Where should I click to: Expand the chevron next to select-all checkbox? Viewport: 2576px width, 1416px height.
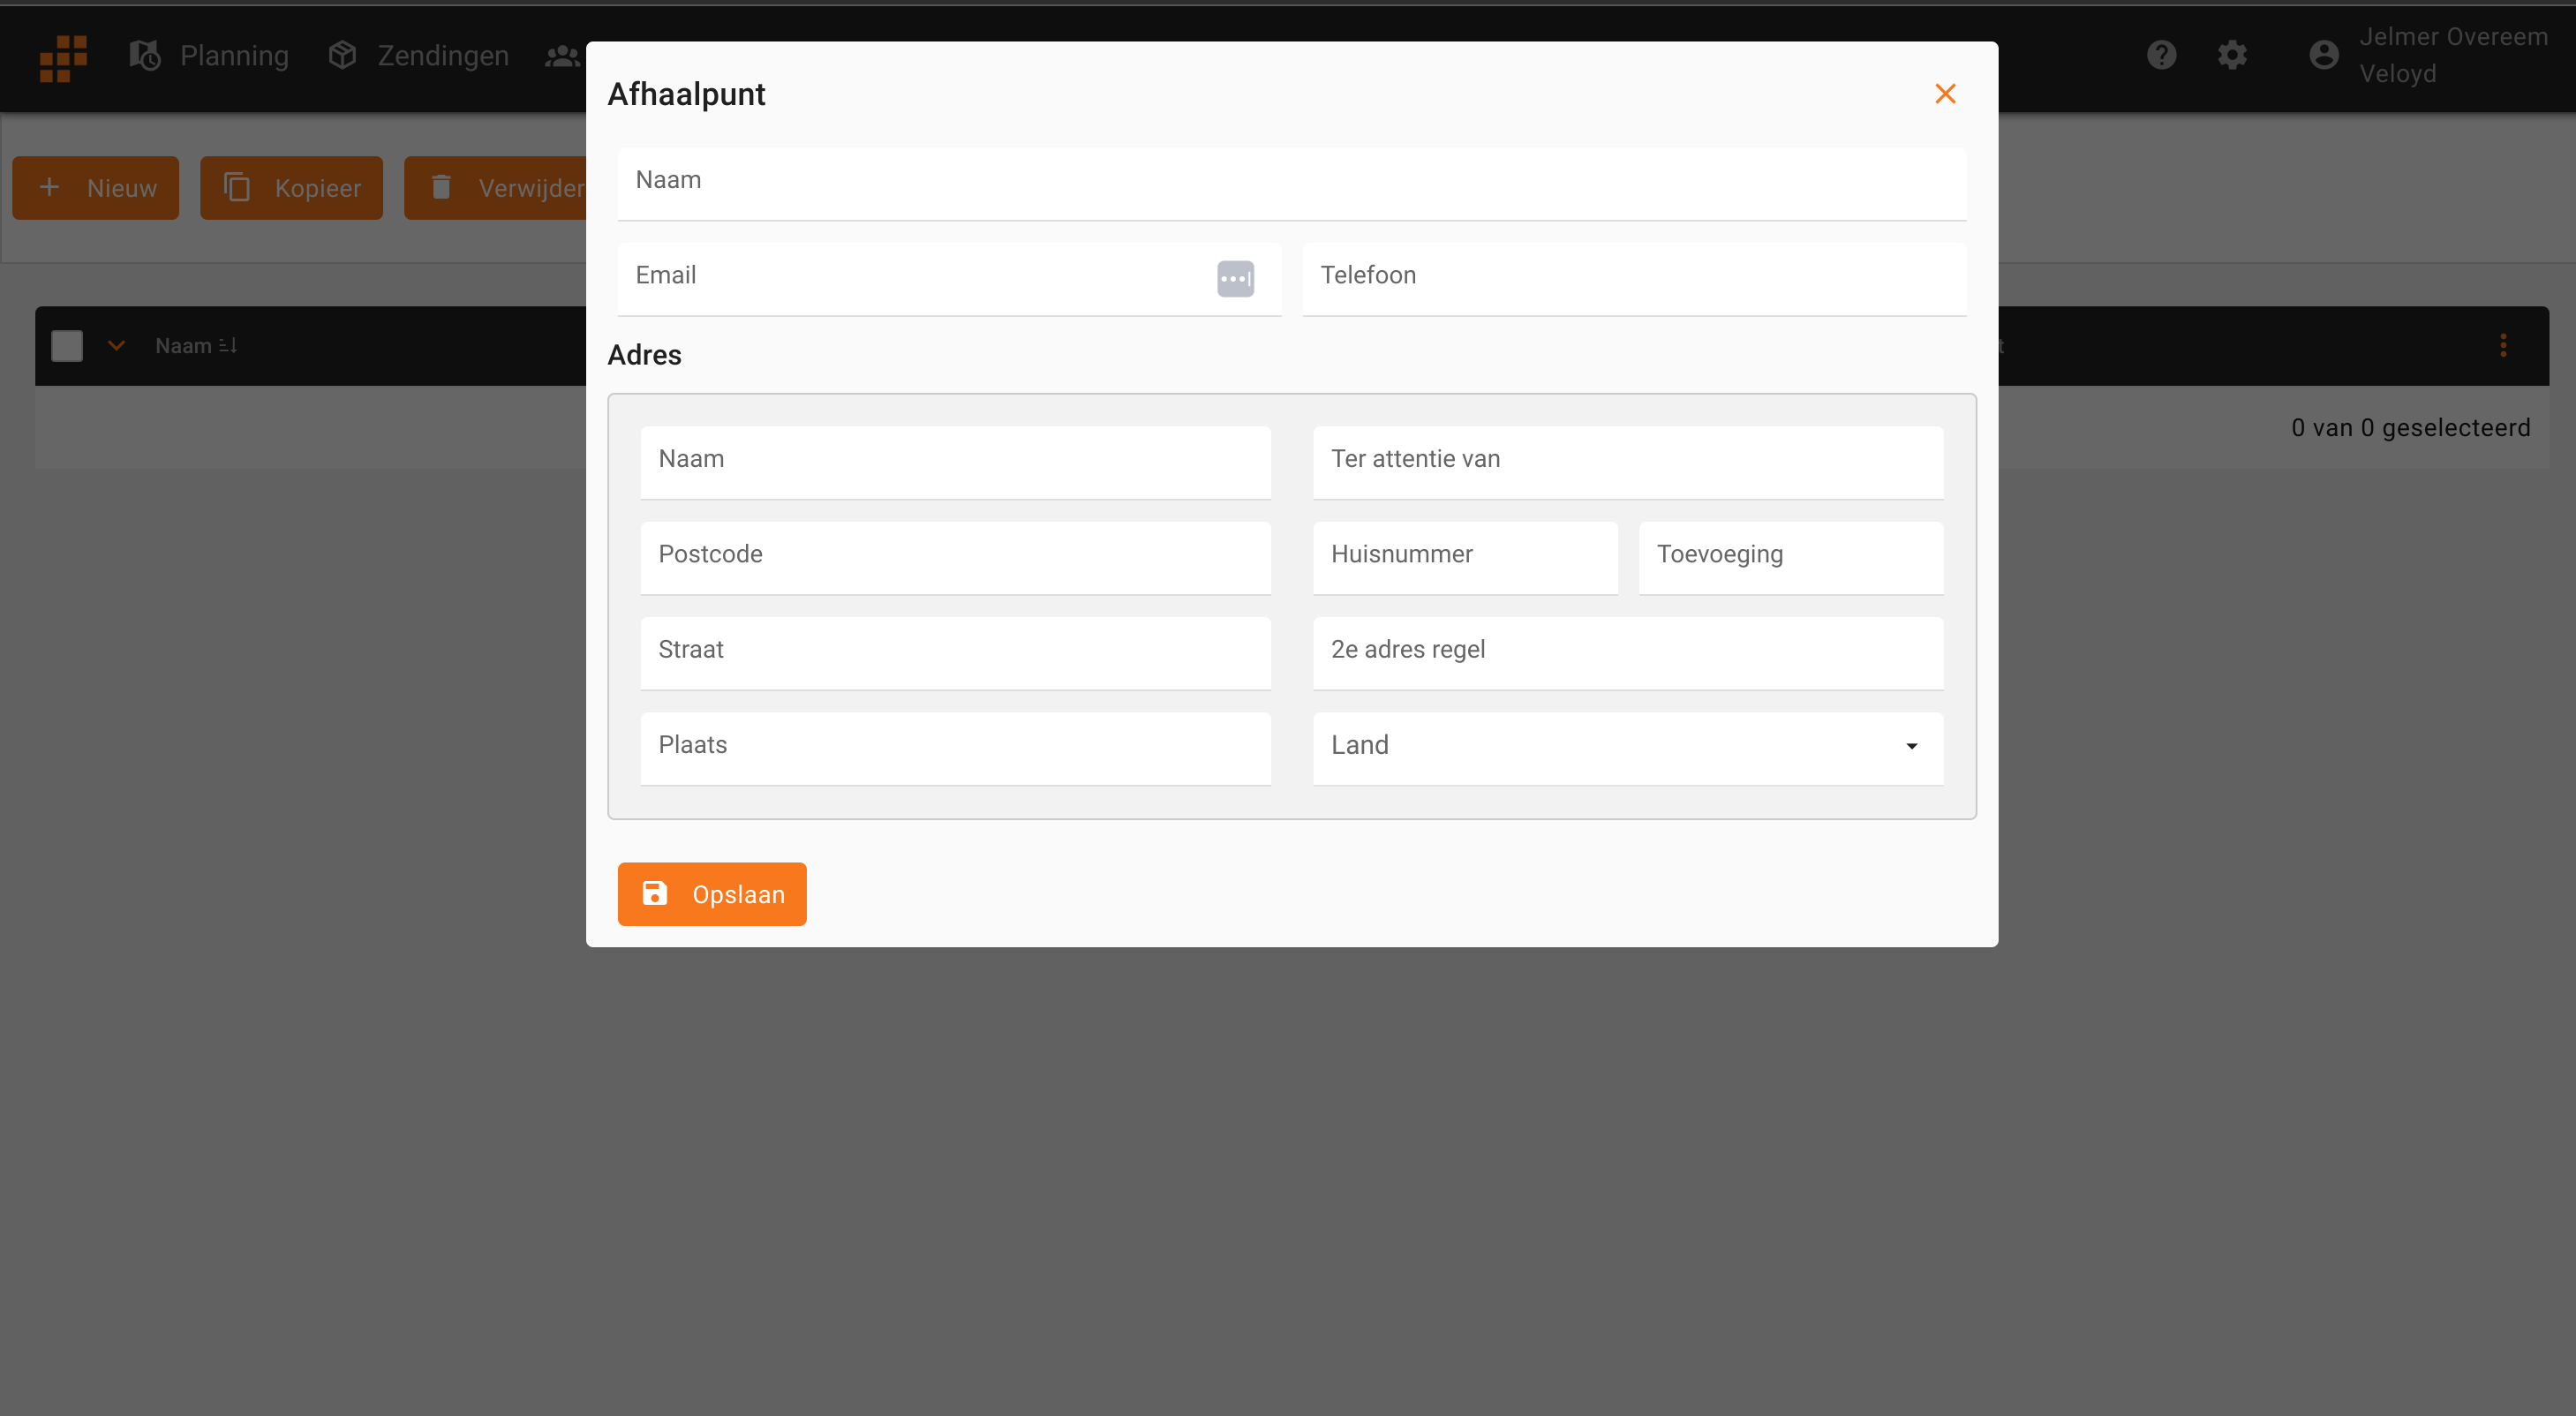[x=116, y=346]
